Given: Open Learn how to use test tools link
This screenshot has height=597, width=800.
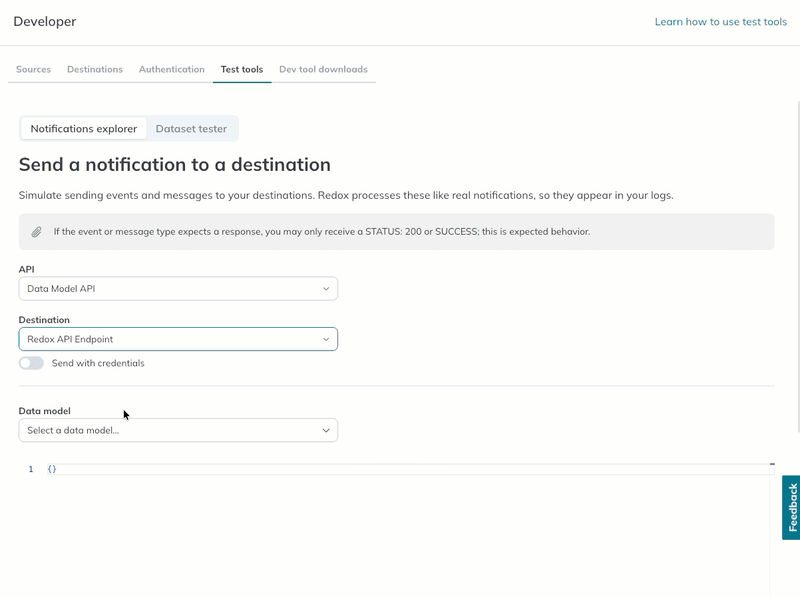Looking at the screenshot, I should 720,22.
